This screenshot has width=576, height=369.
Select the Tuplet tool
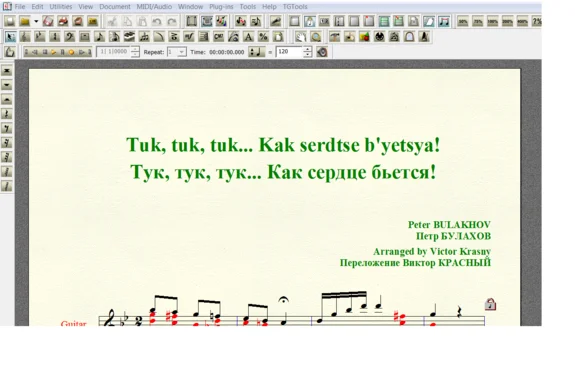[144, 37]
